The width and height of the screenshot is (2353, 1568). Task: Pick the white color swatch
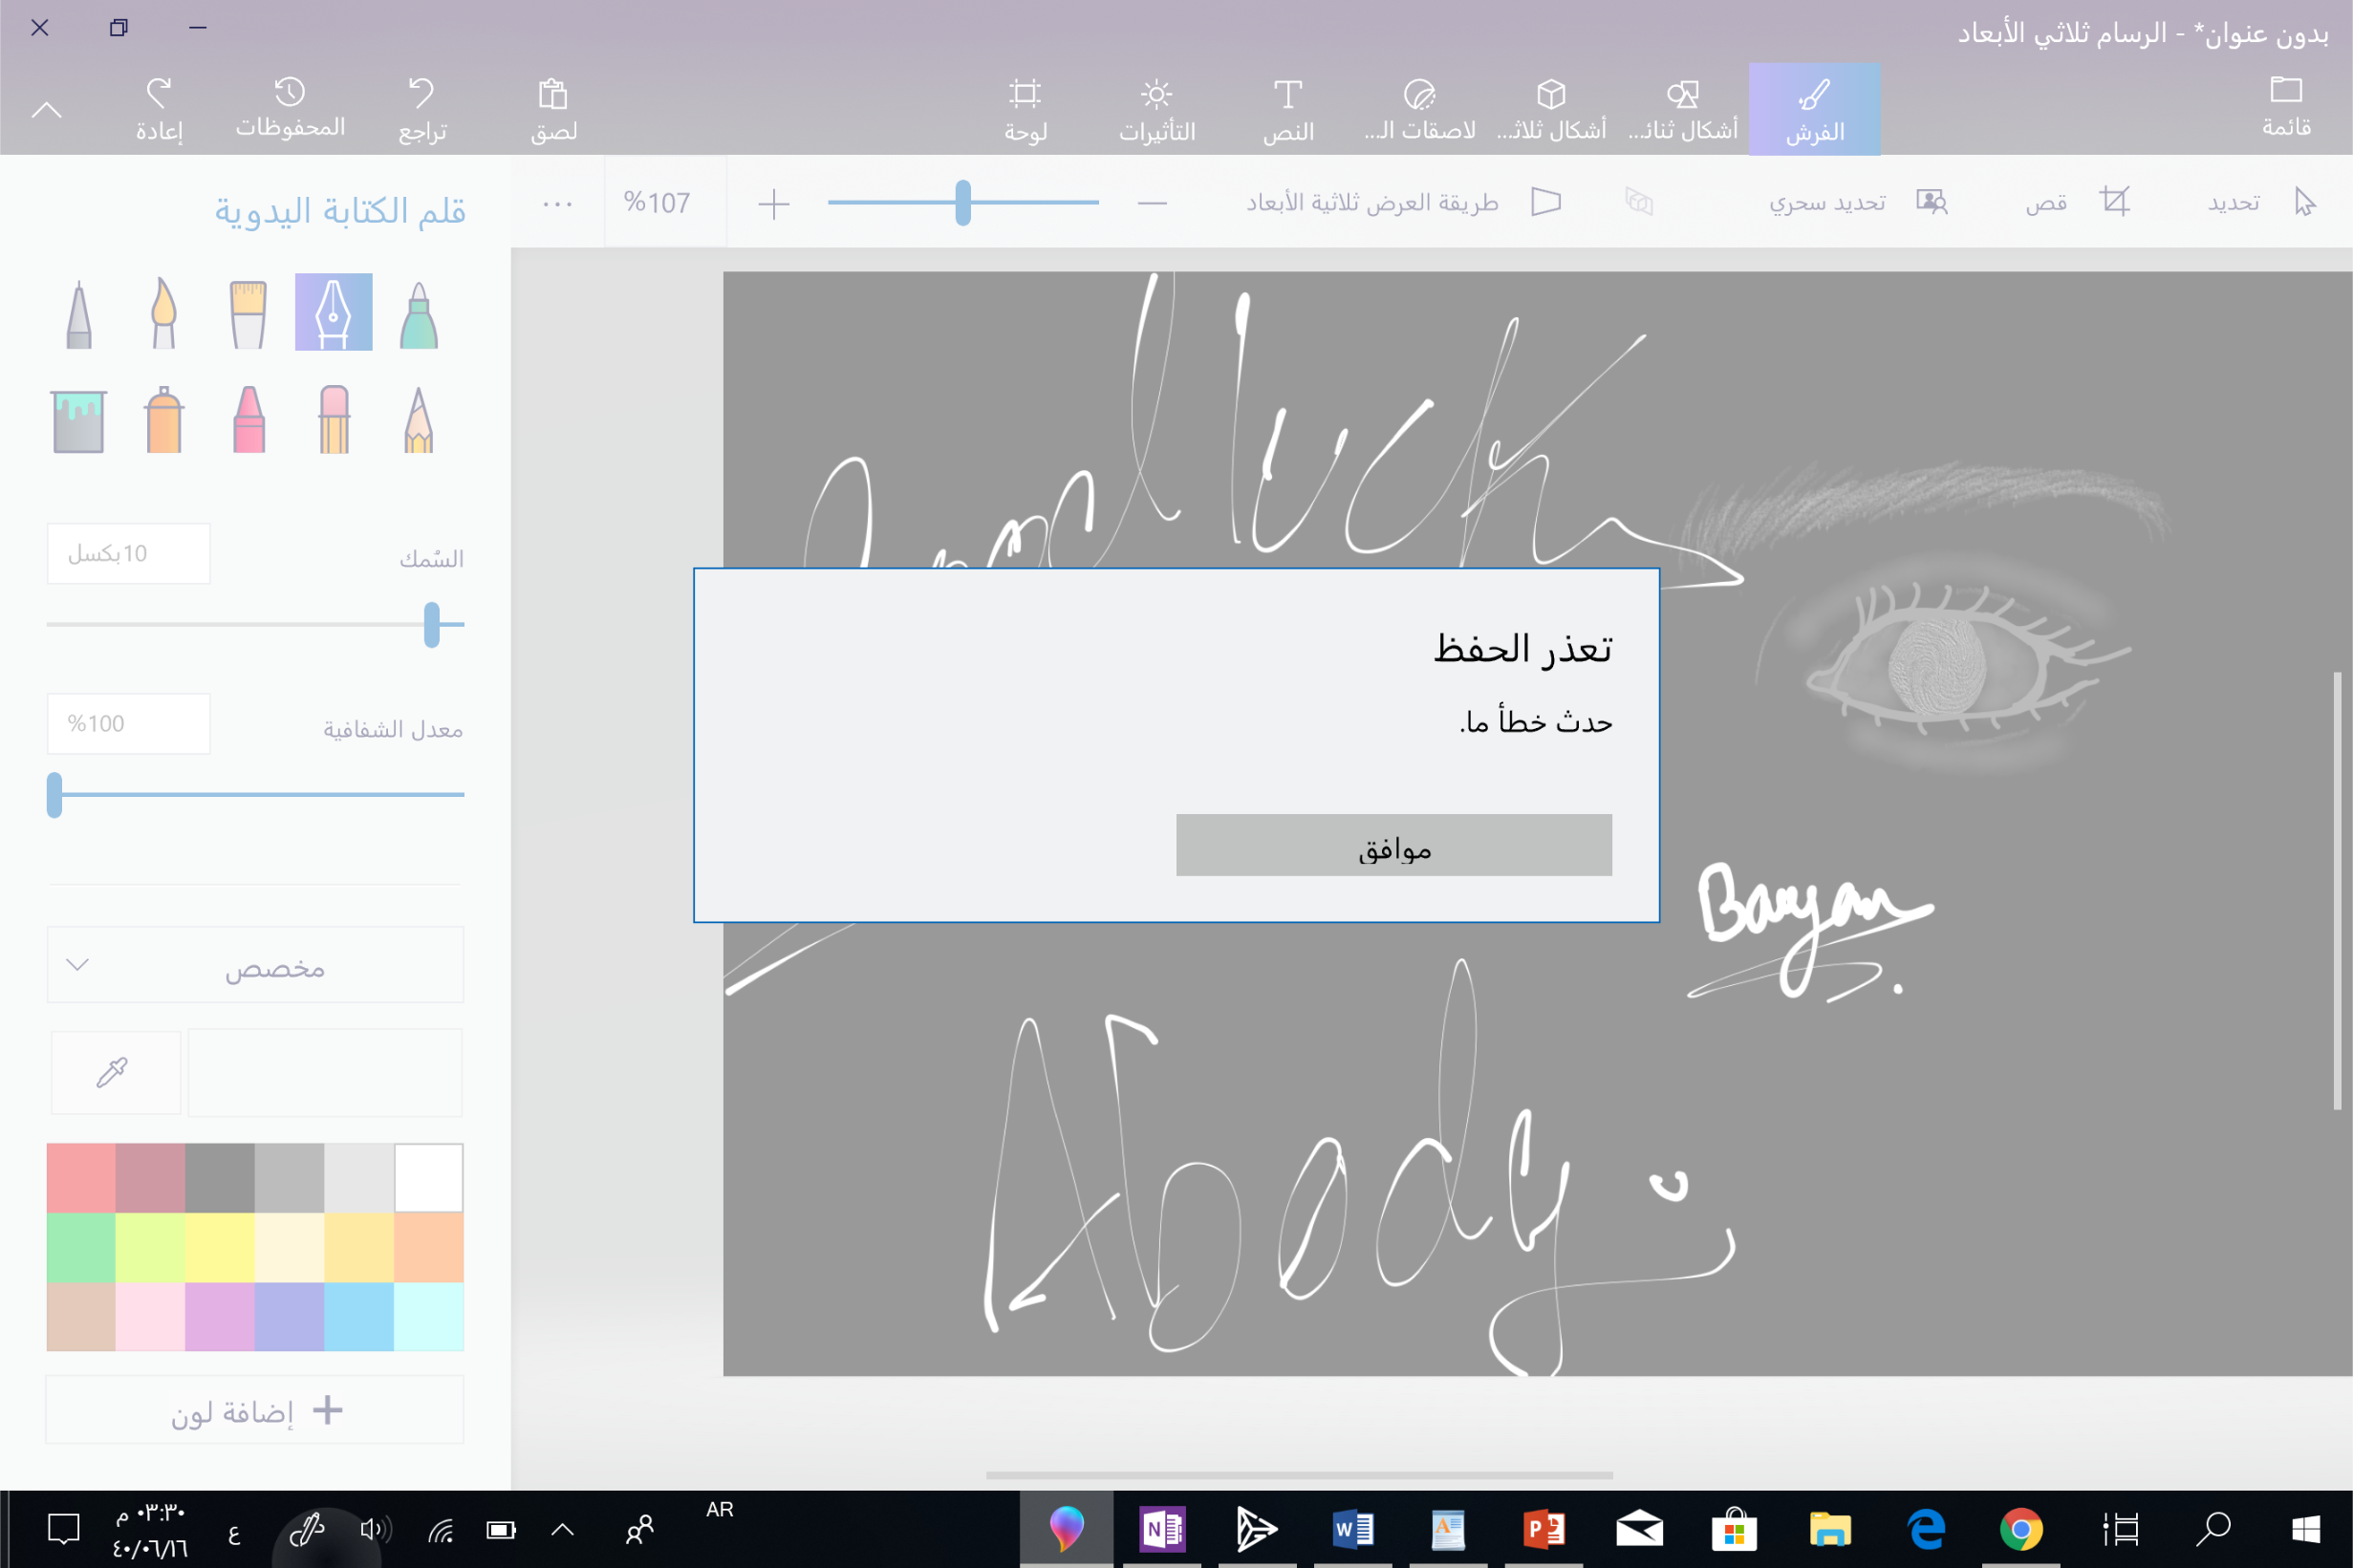pyautogui.click(x=429, y=1178)
